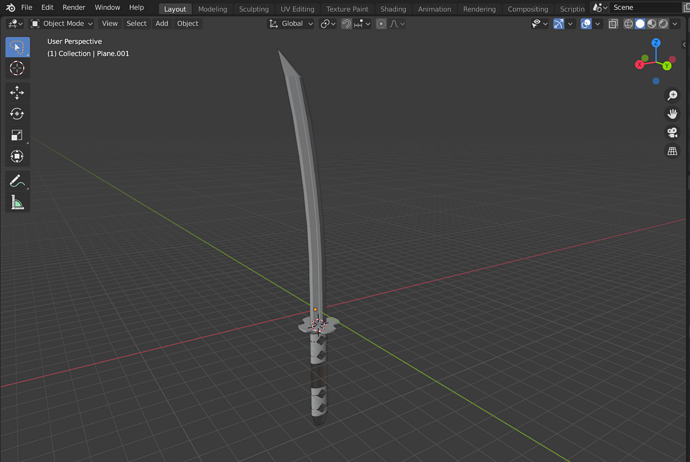The image size is (690, 462).
Task: Open the snapping options dropdown
Action: [x=362, y=24]
